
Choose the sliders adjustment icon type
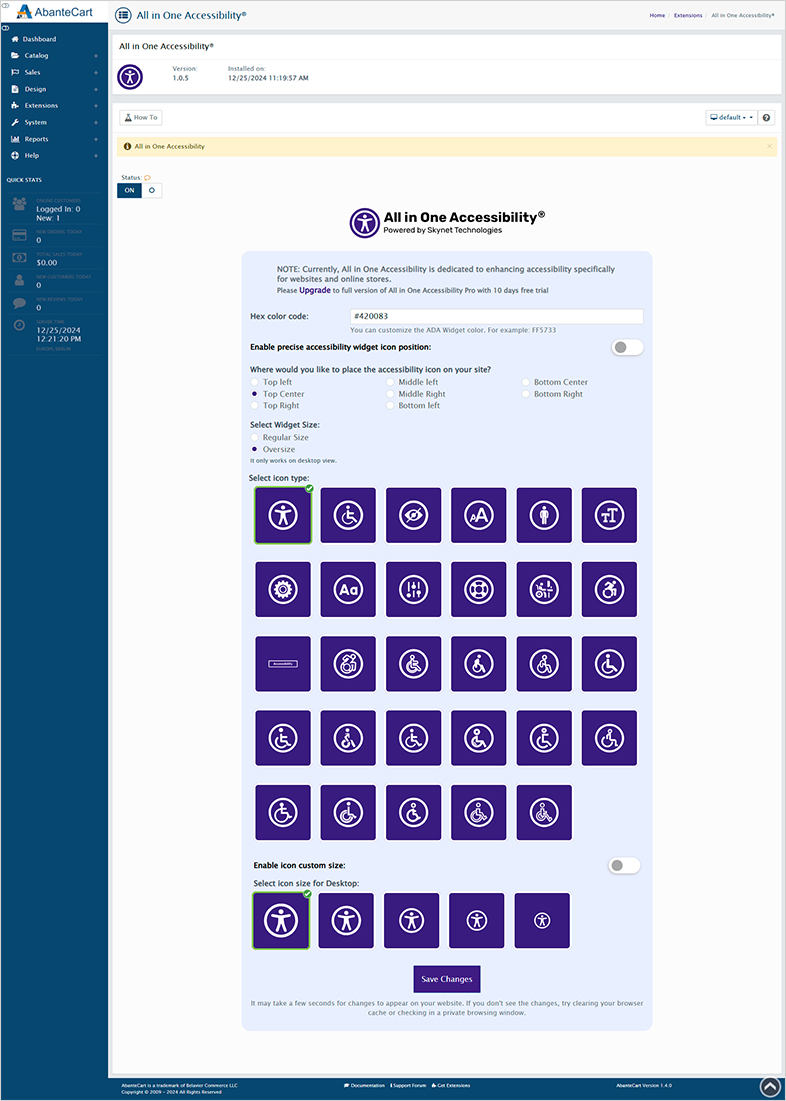click(414, 590)
